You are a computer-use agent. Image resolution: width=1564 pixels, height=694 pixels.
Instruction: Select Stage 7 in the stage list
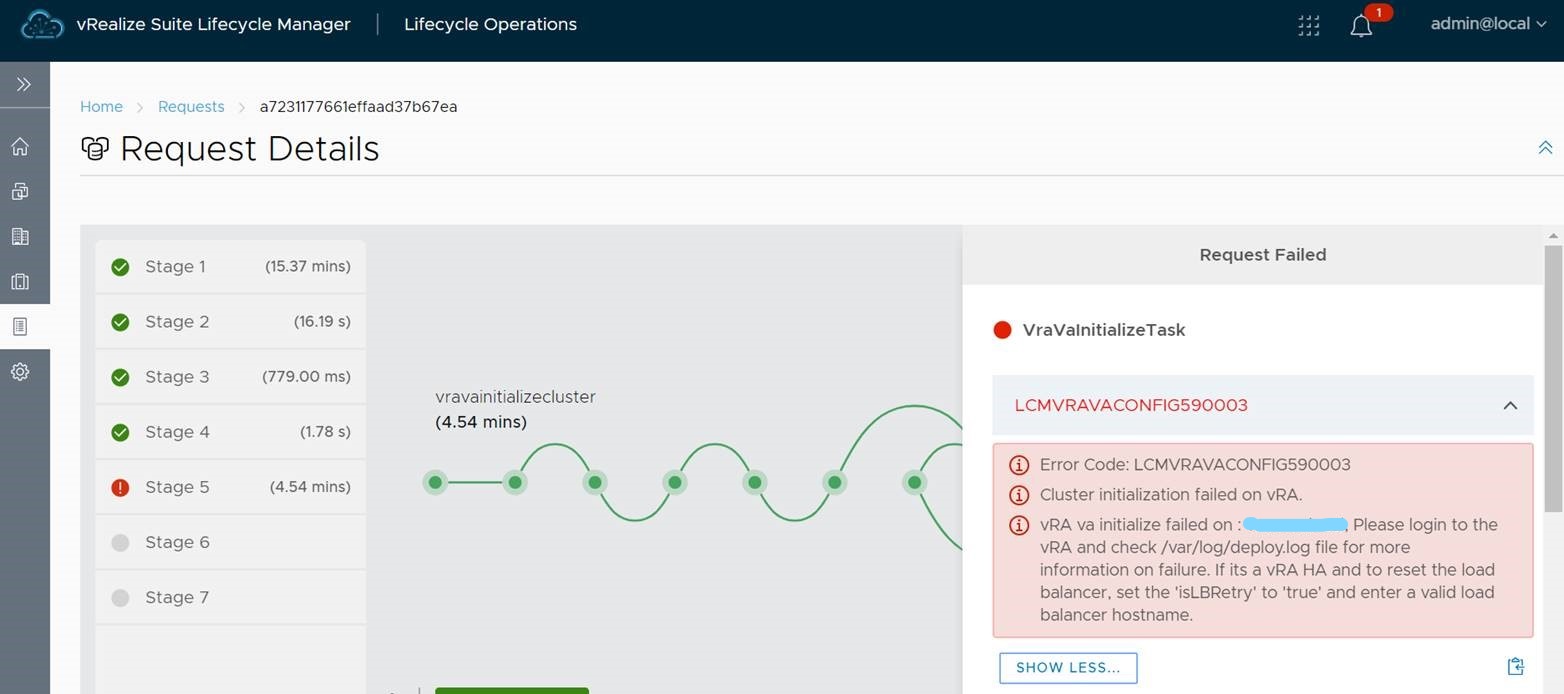tap(230, 597)
